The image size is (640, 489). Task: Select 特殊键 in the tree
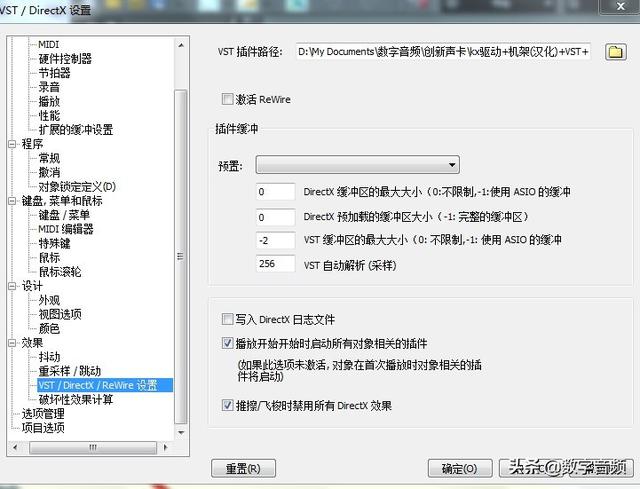(54, 243)
